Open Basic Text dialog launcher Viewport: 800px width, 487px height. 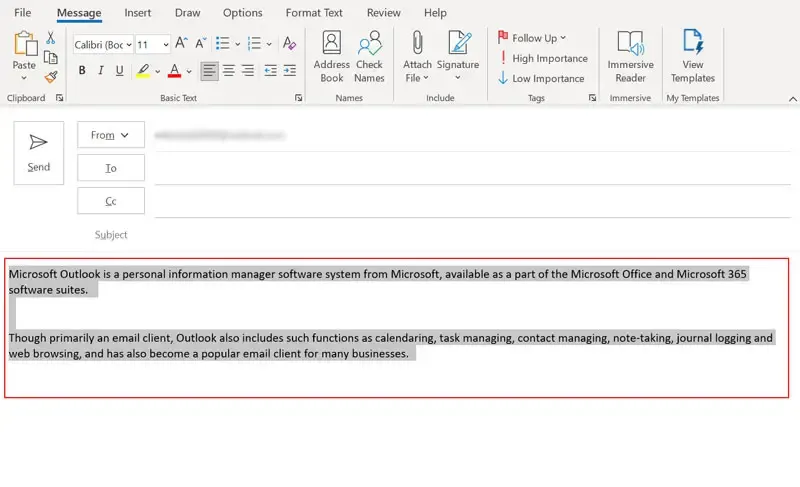click(298, 98)
